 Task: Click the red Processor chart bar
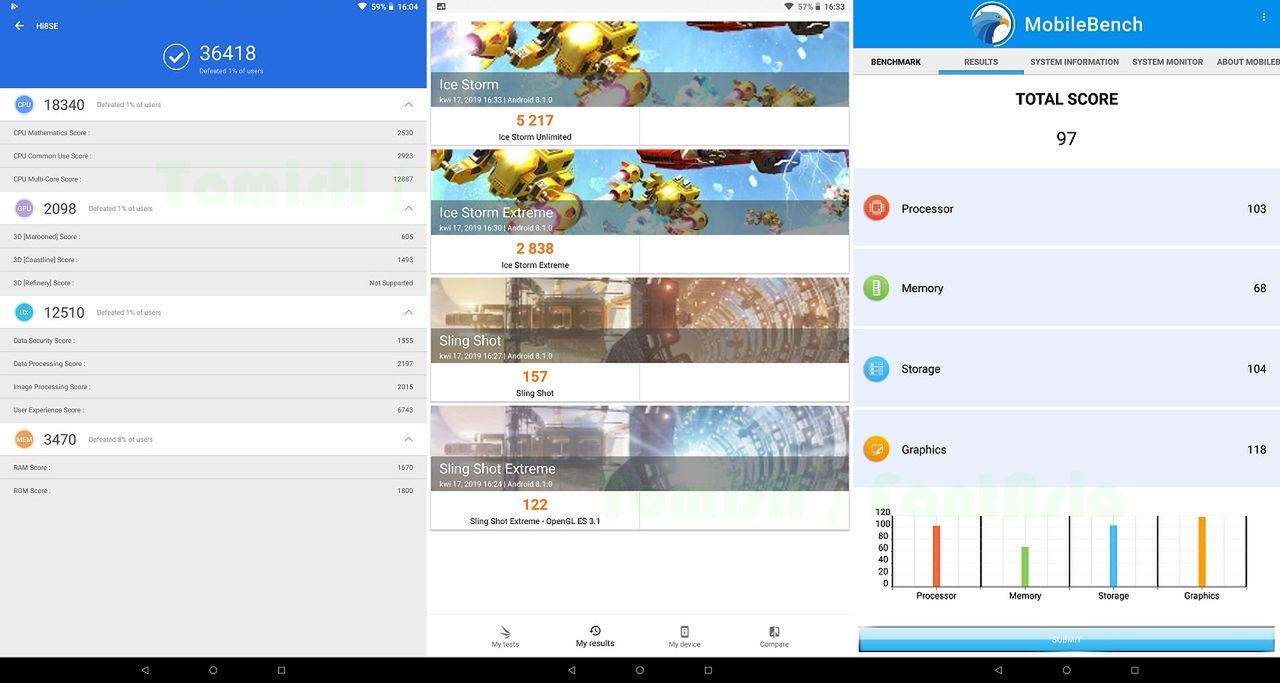click(x=937, y=556)
